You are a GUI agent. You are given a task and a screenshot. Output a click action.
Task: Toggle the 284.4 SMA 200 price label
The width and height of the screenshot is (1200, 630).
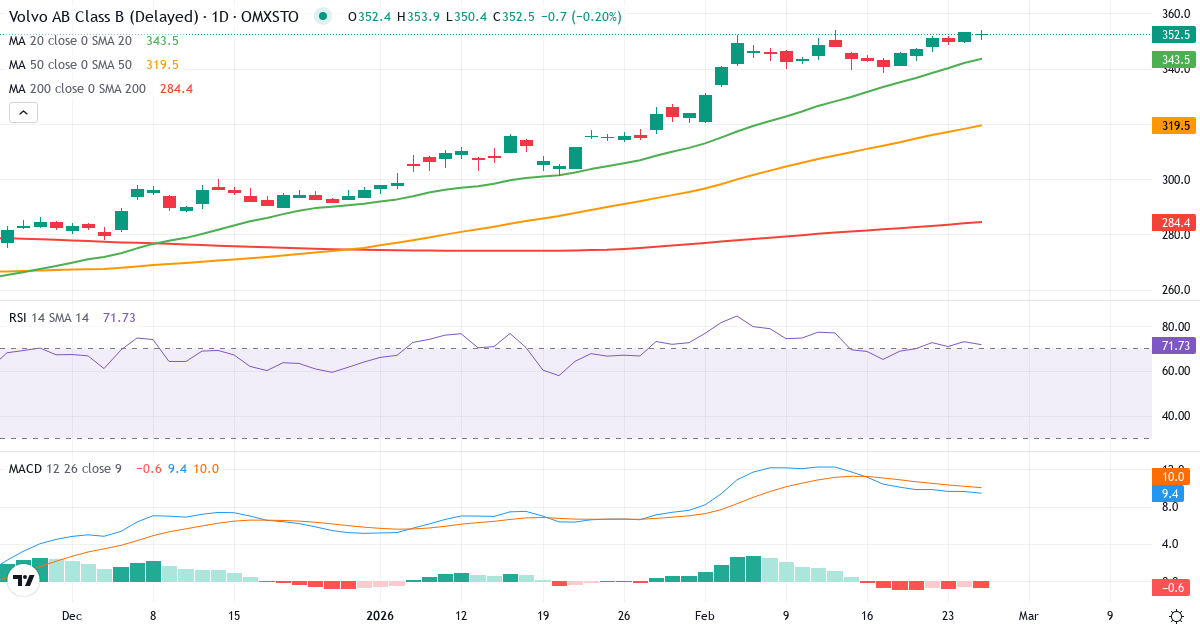click(x=1175, y=223)
